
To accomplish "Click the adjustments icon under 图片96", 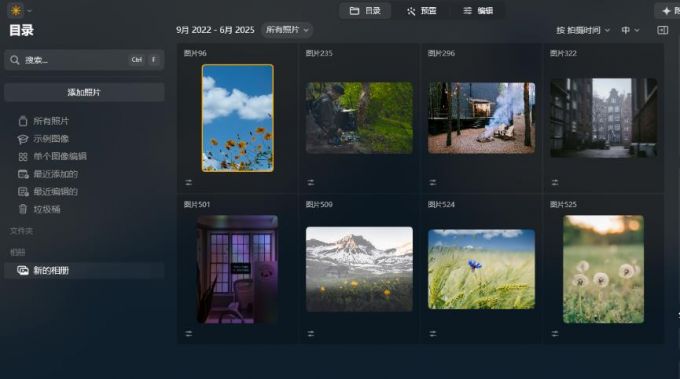I will 189,183.
